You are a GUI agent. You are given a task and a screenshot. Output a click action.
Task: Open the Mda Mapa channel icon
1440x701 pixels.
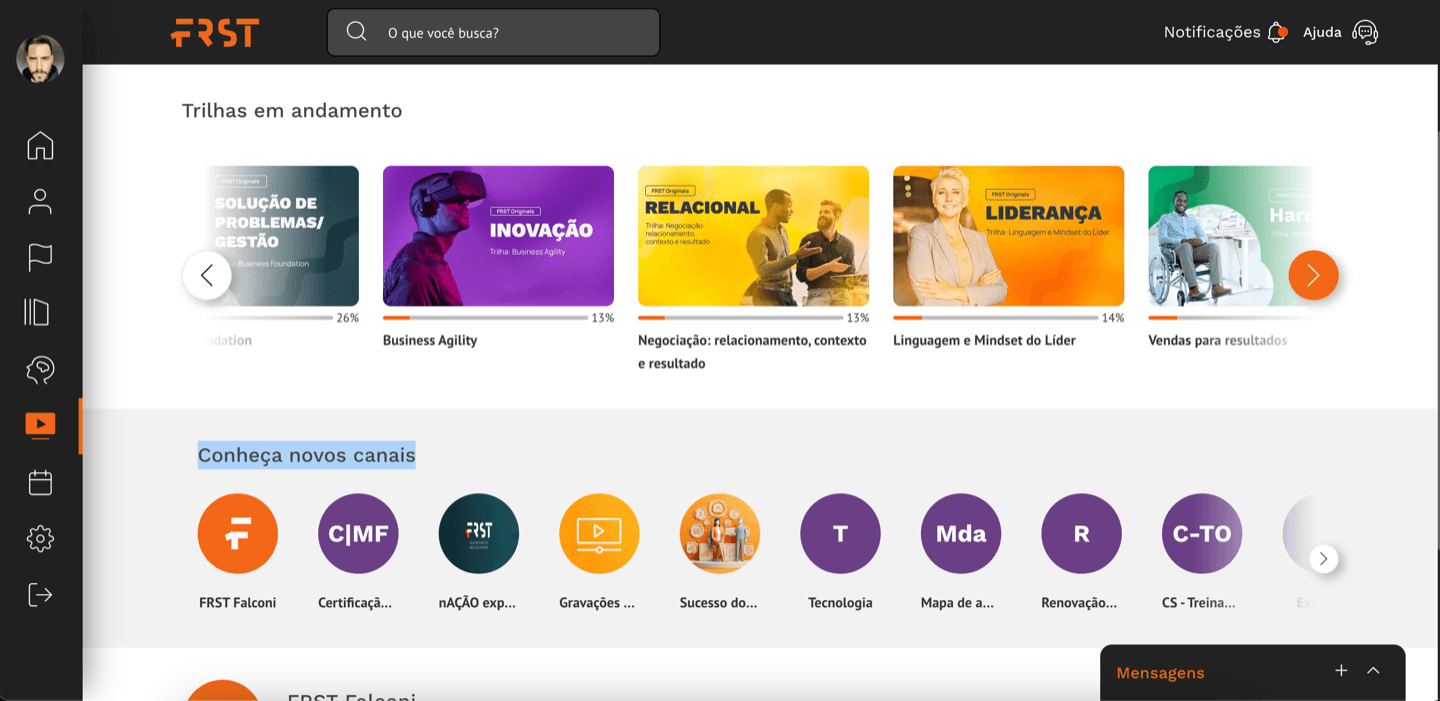[961, 533]
